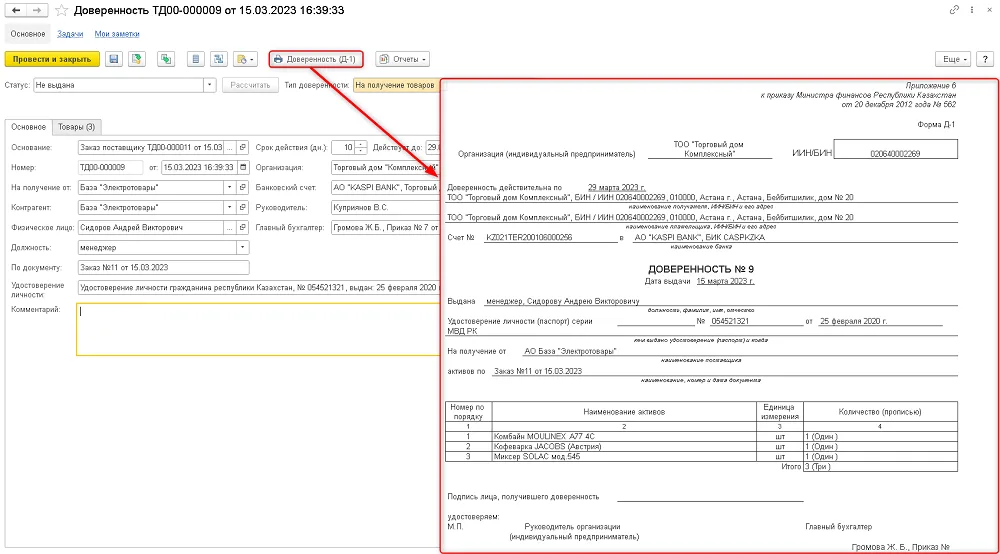
Task: Open the Мои заметки link
Action: coord(117,34)
